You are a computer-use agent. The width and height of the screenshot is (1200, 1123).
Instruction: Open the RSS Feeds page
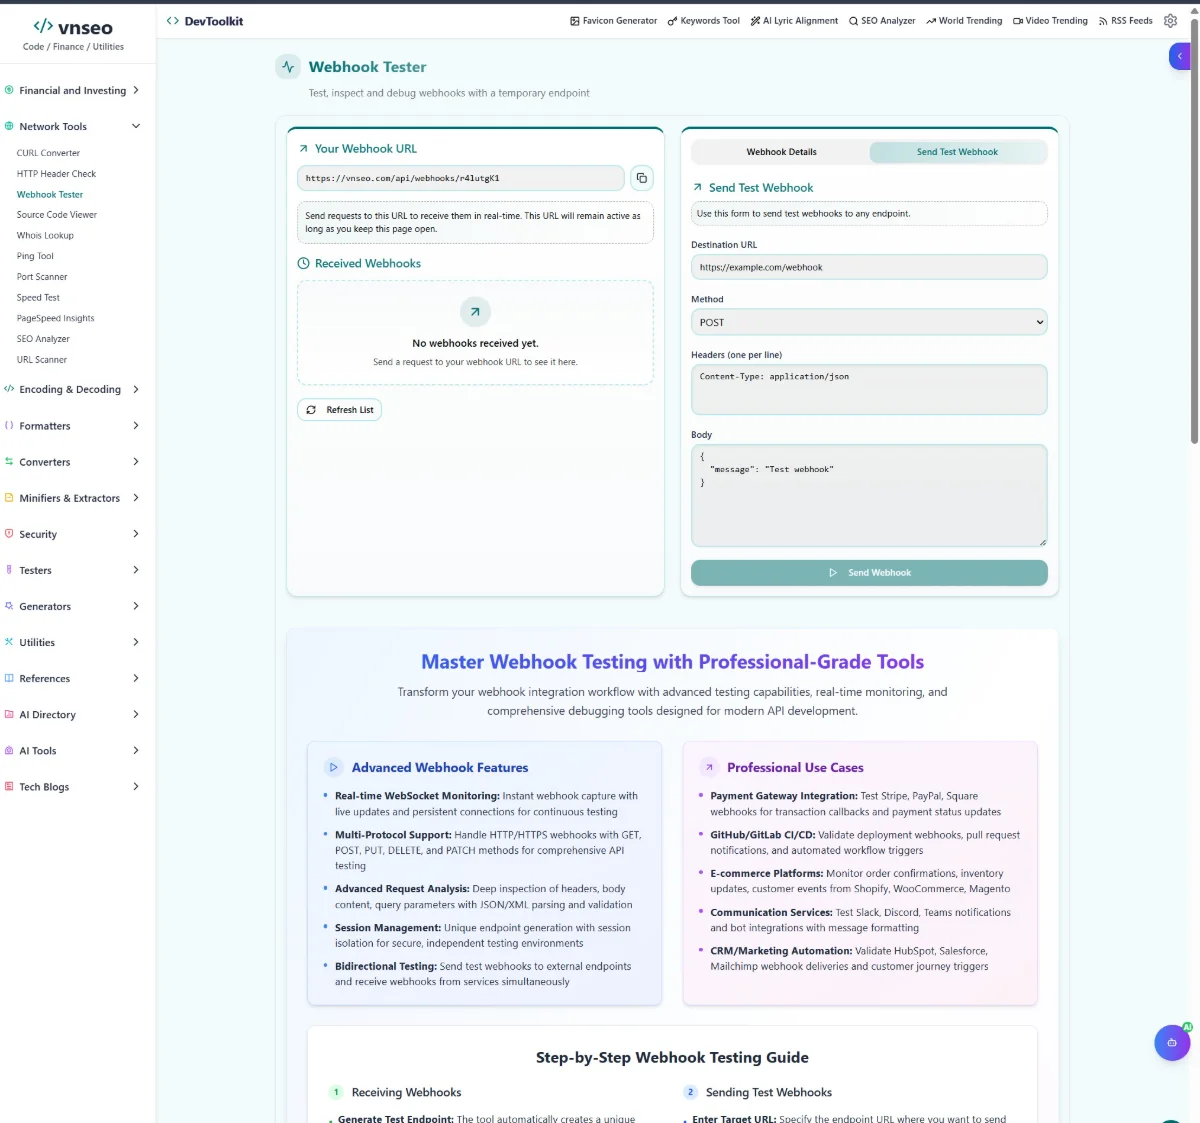click(1125, 20)
